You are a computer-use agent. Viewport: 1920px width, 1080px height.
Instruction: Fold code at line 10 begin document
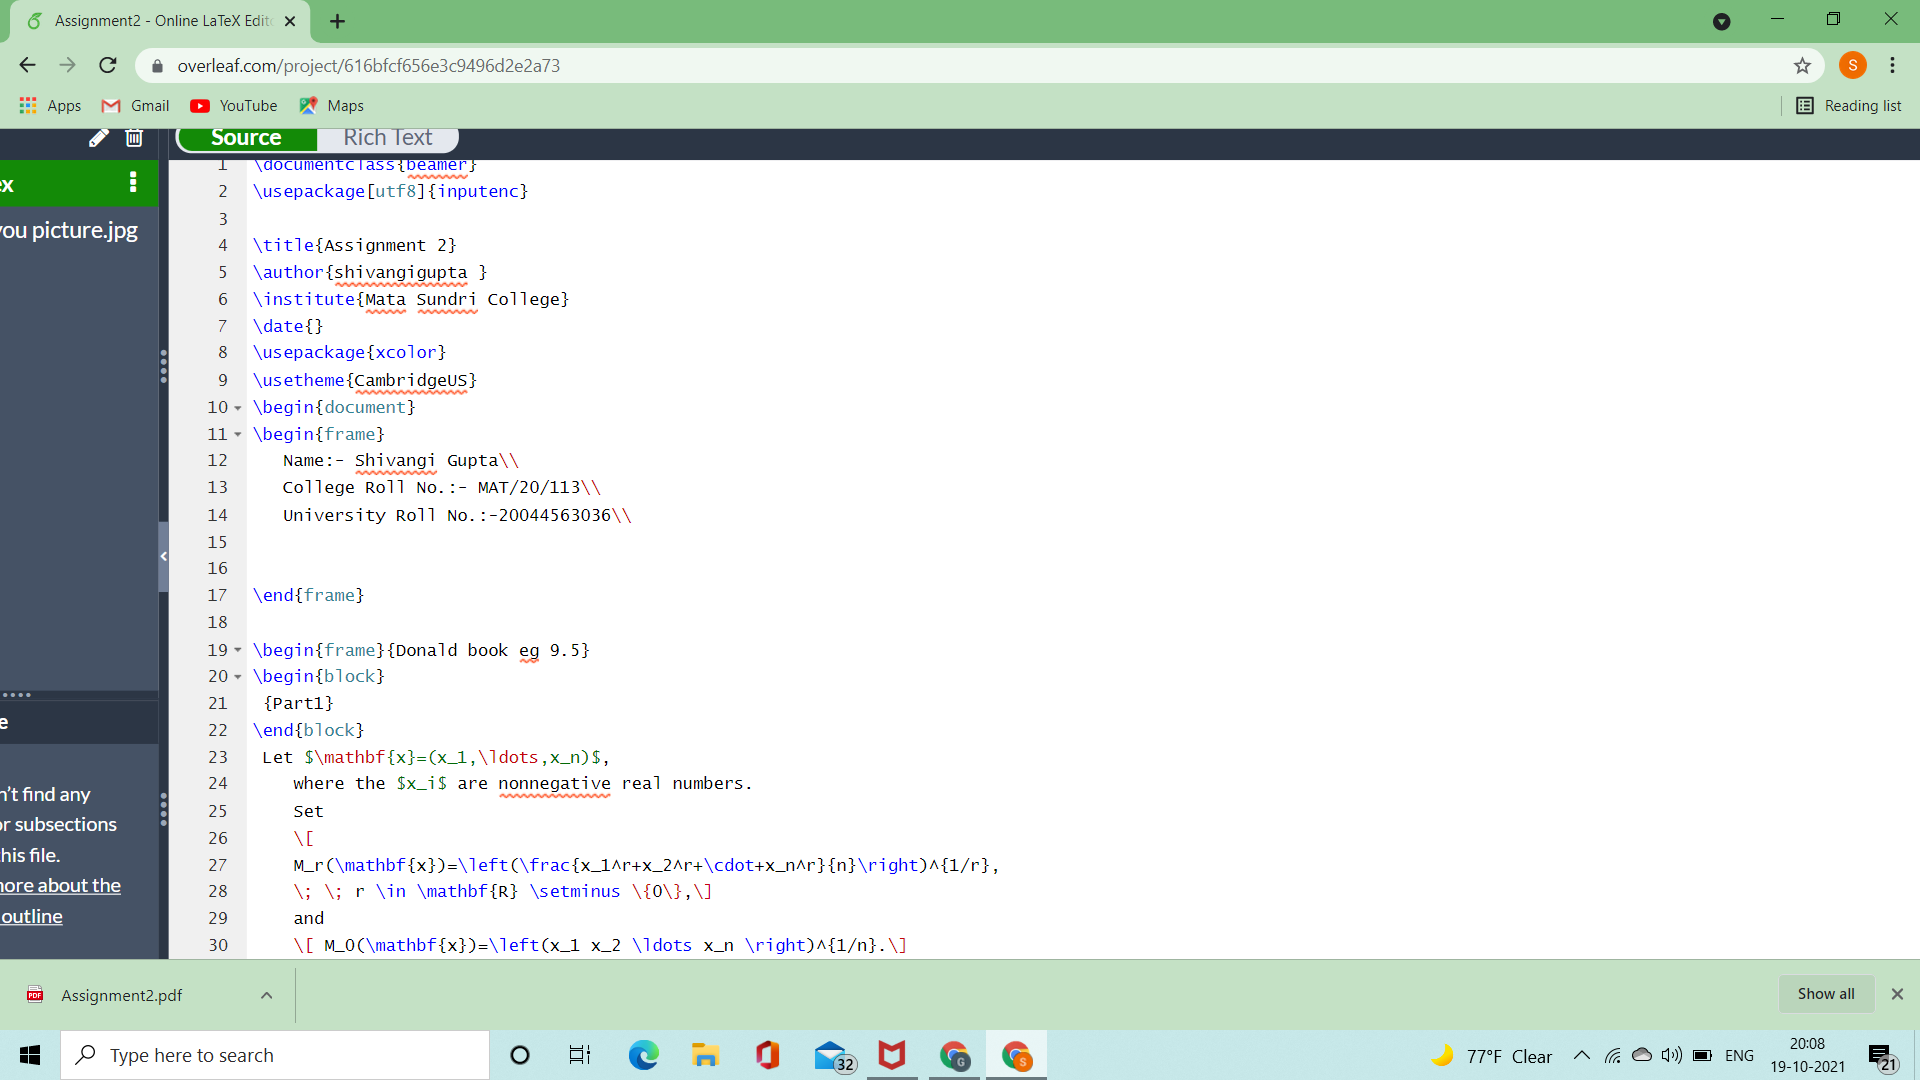pyautogui.click(x=238, y=408)
